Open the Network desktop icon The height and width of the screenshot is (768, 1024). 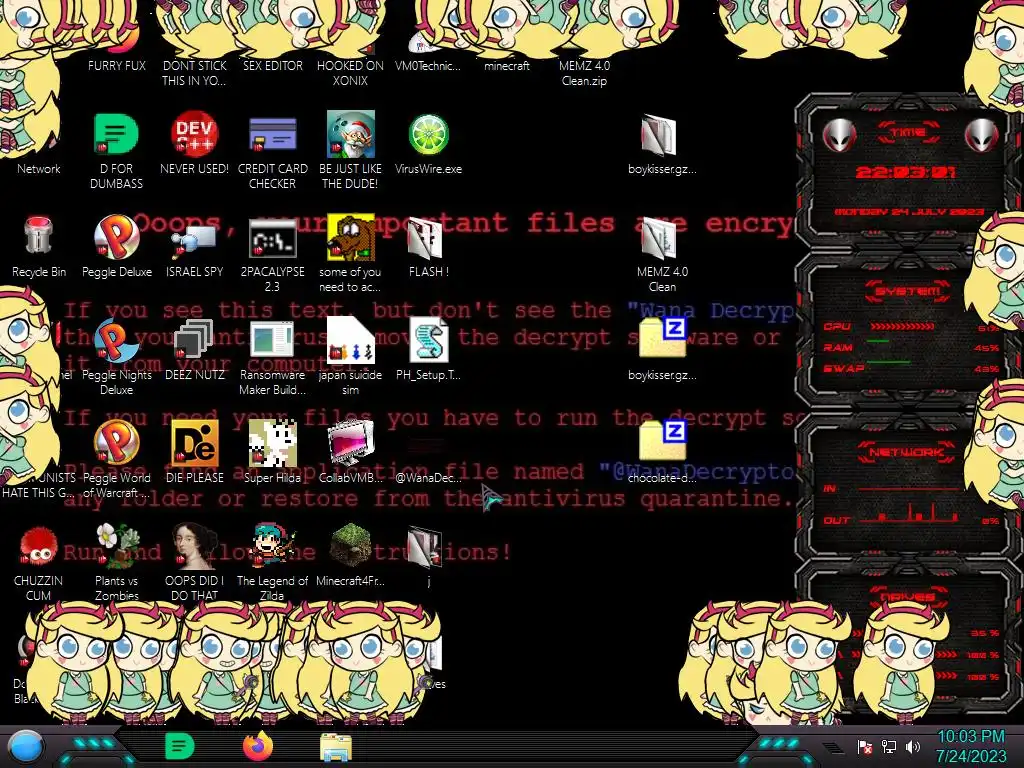tap(39, 168)
